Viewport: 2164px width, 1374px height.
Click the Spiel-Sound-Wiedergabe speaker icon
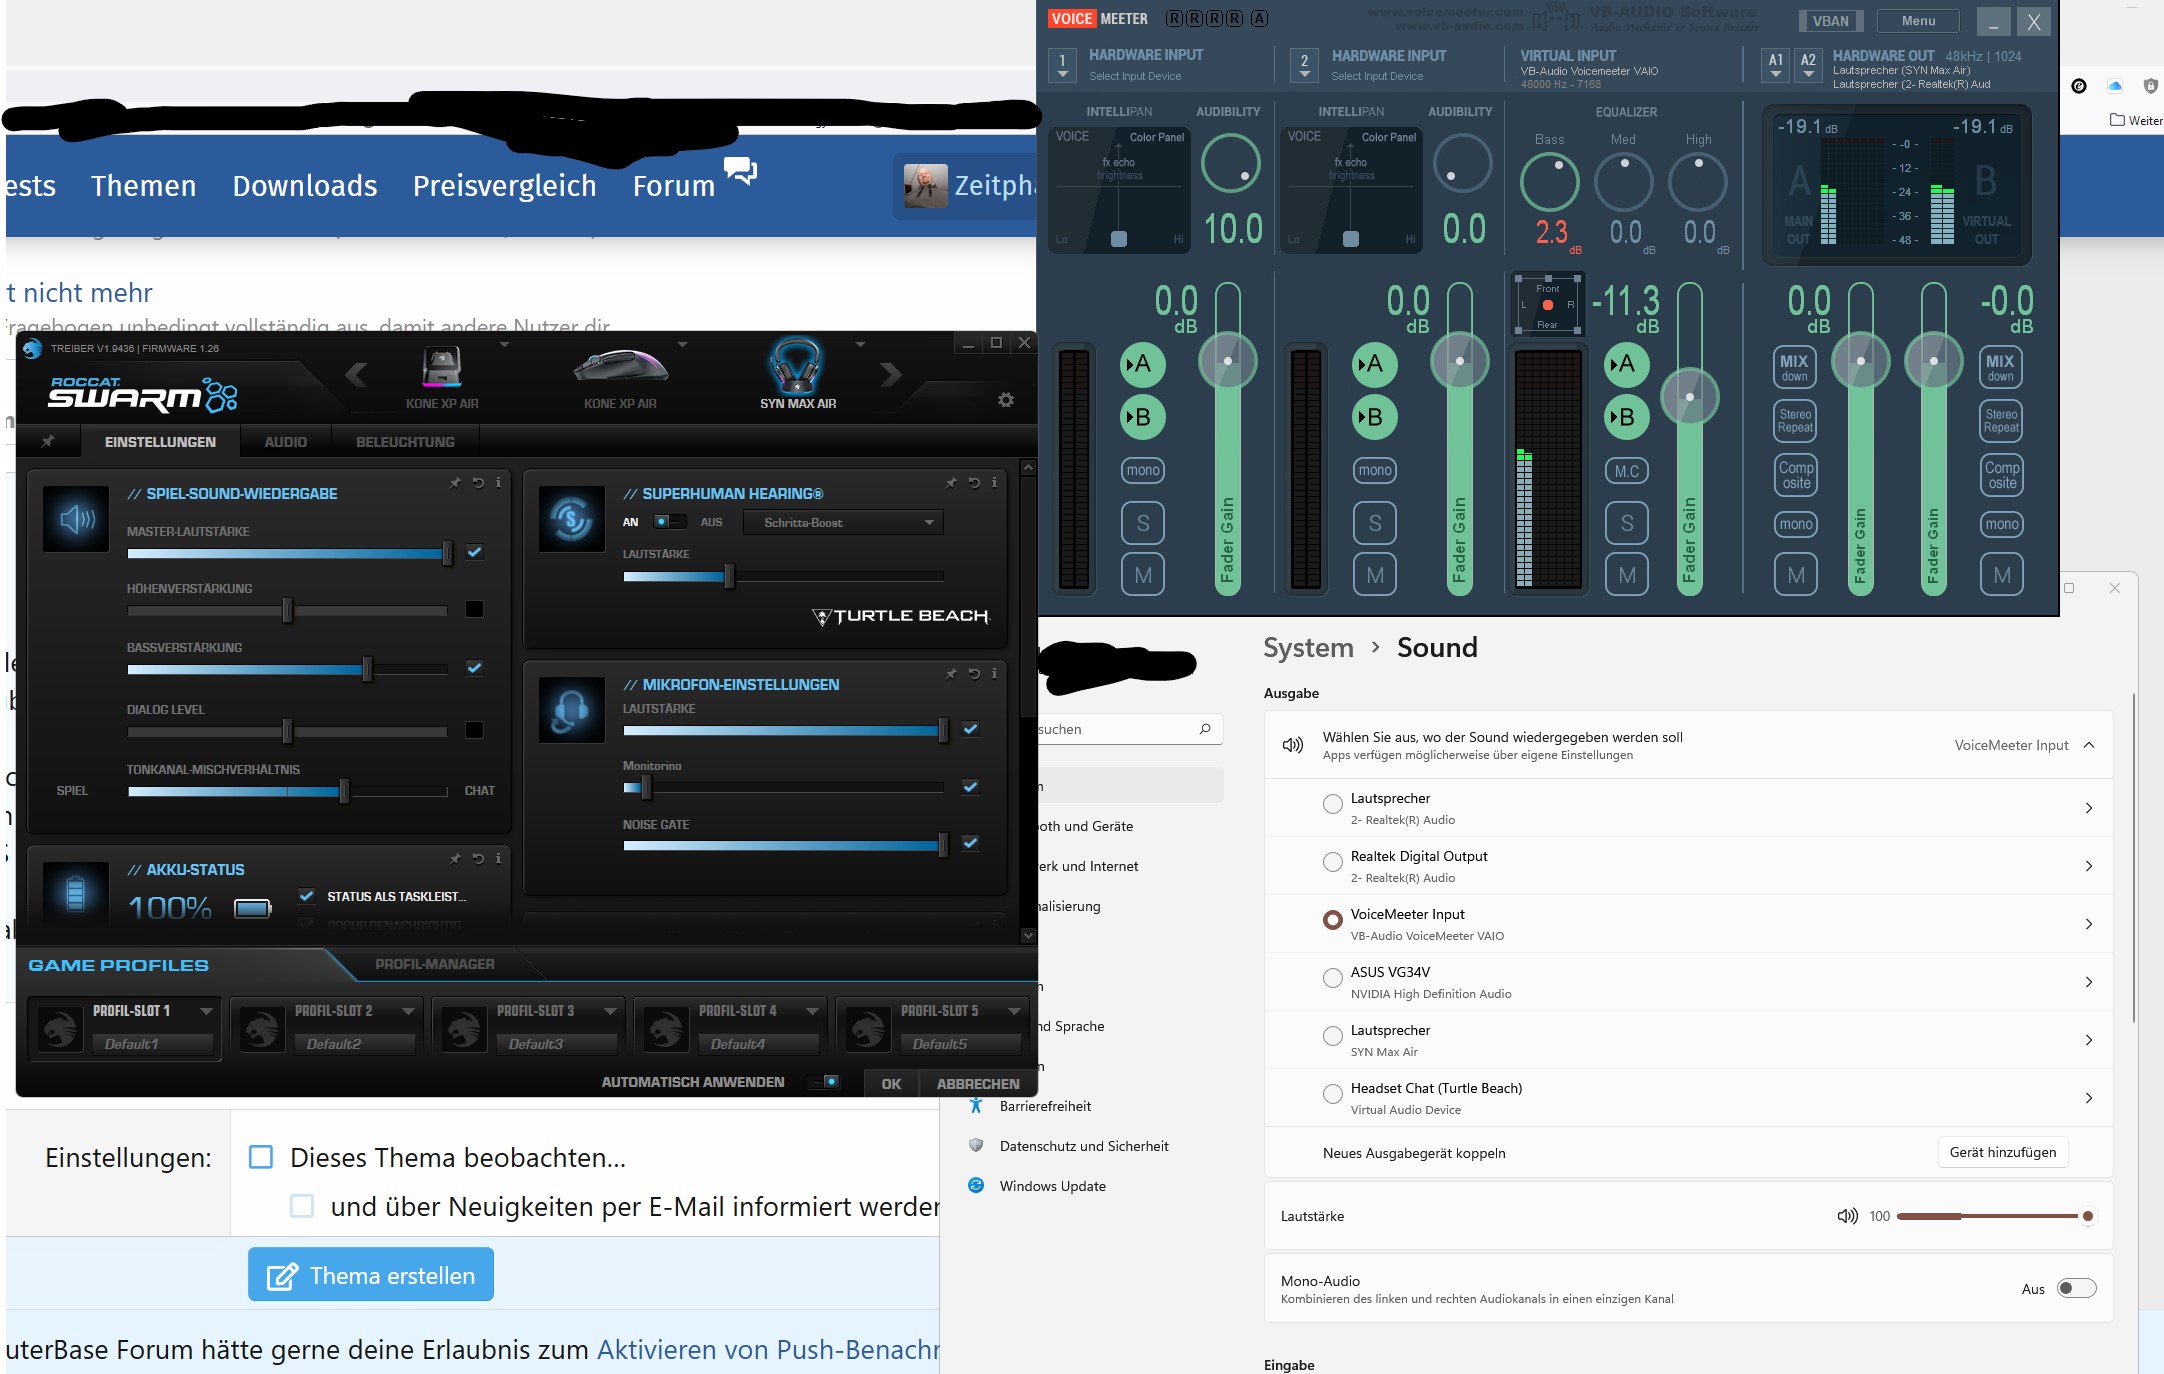tap(76, 519)
